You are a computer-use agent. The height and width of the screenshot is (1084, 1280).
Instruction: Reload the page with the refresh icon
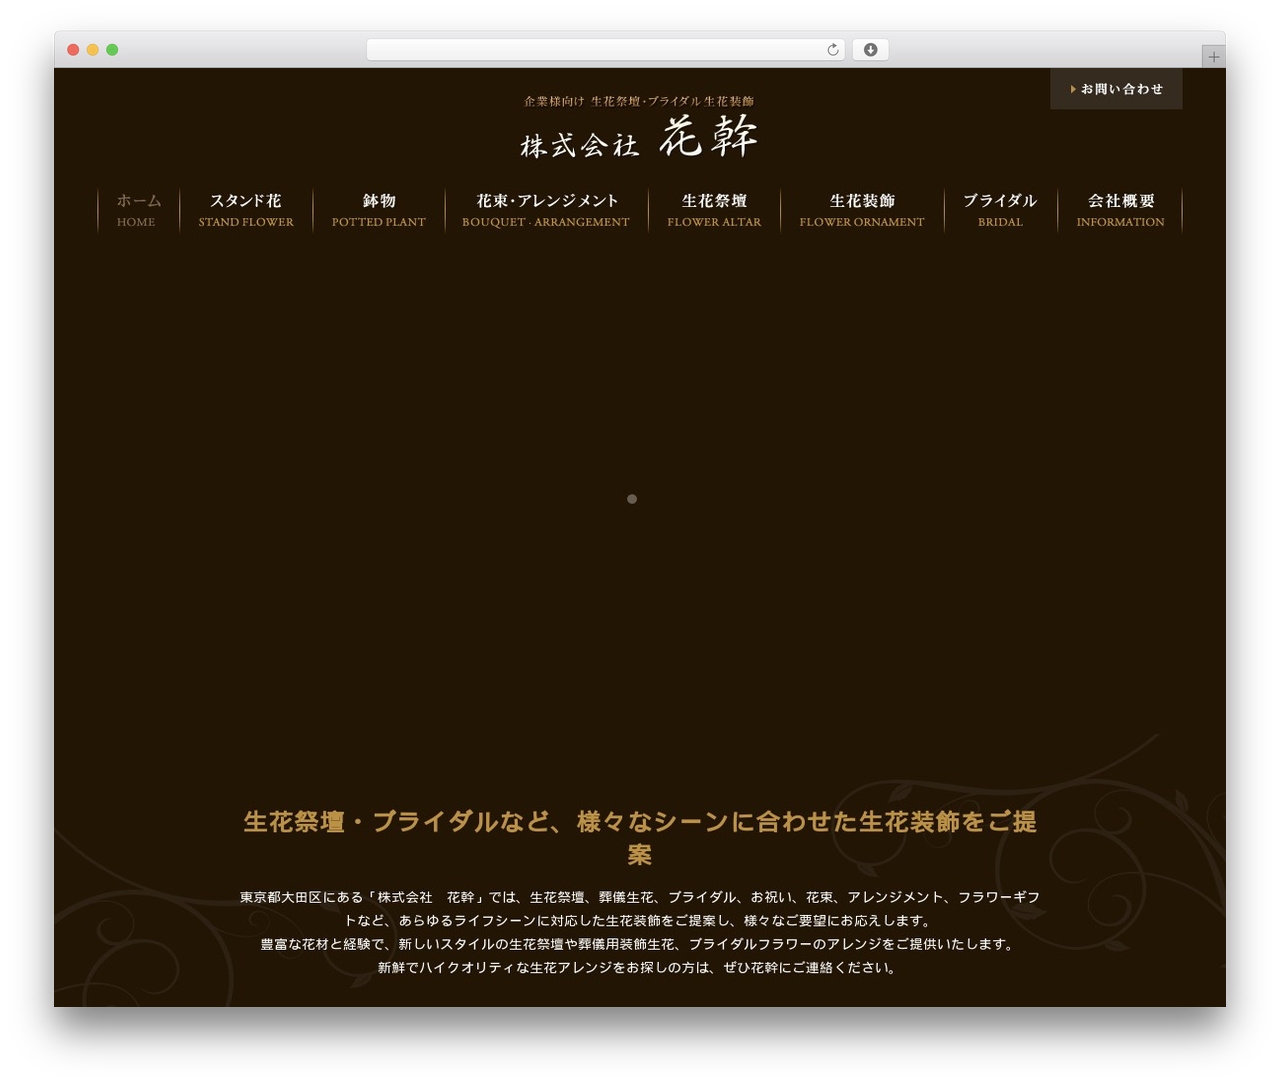click(832, 50)
